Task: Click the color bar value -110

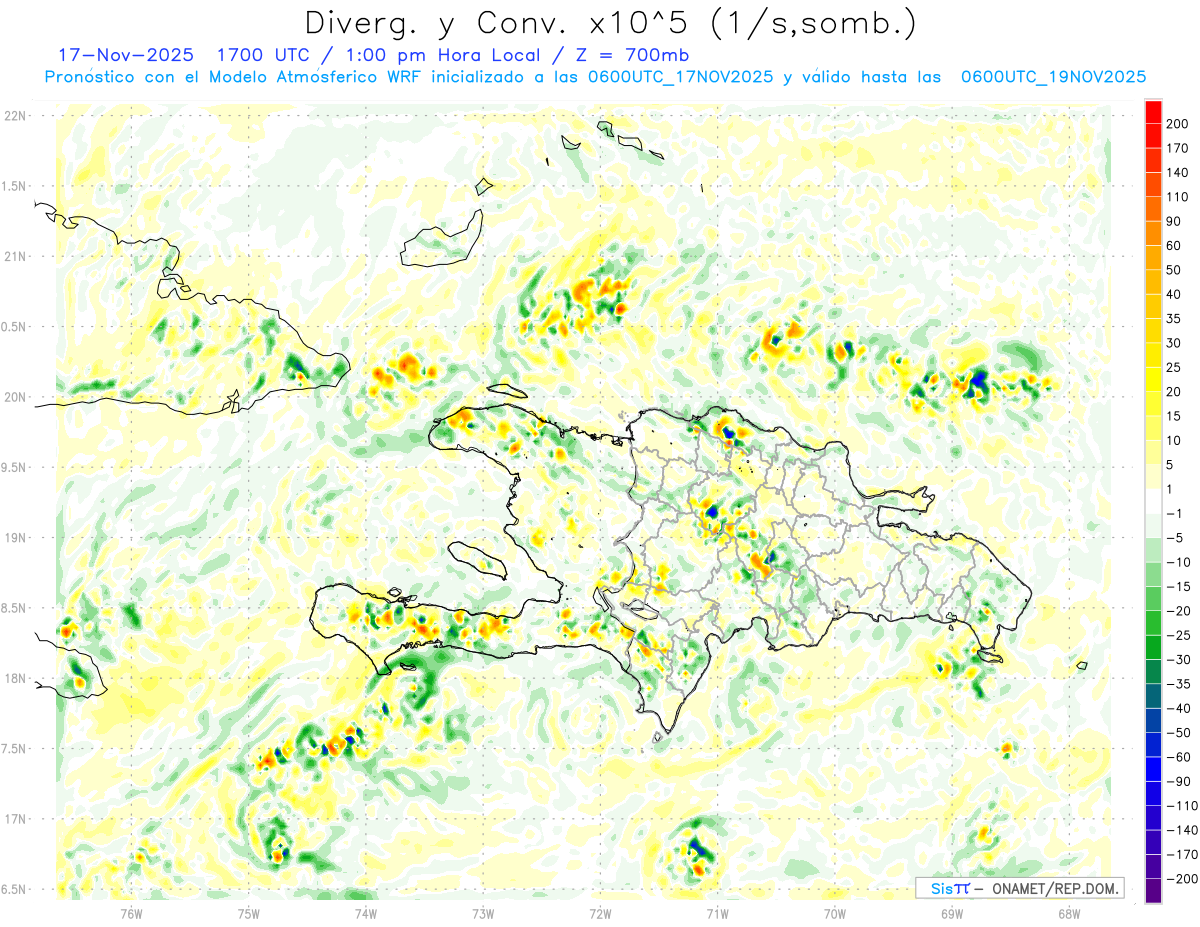Action: [x=1182, y=806]
